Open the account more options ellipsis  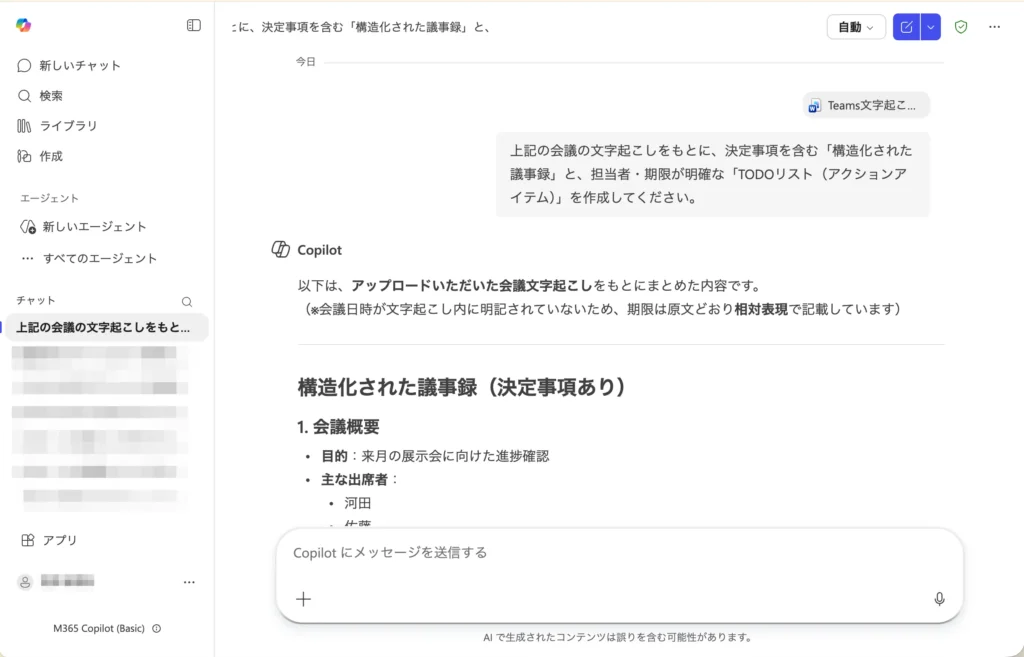pyautogui.click(x=189, y=582)
